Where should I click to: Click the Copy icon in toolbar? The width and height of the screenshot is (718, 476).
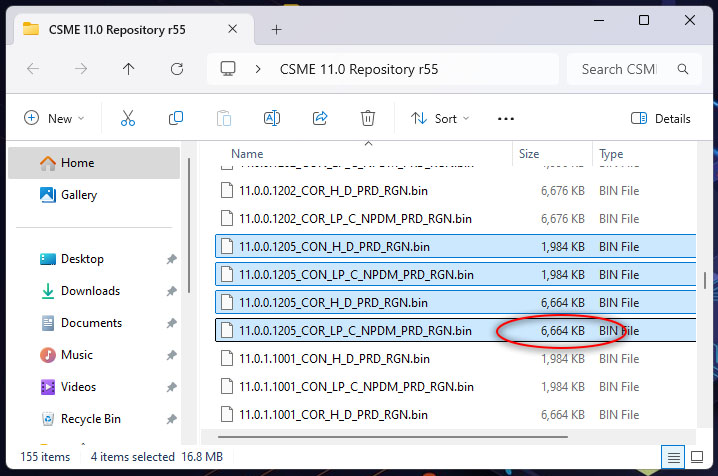click(x=176, y=119)
